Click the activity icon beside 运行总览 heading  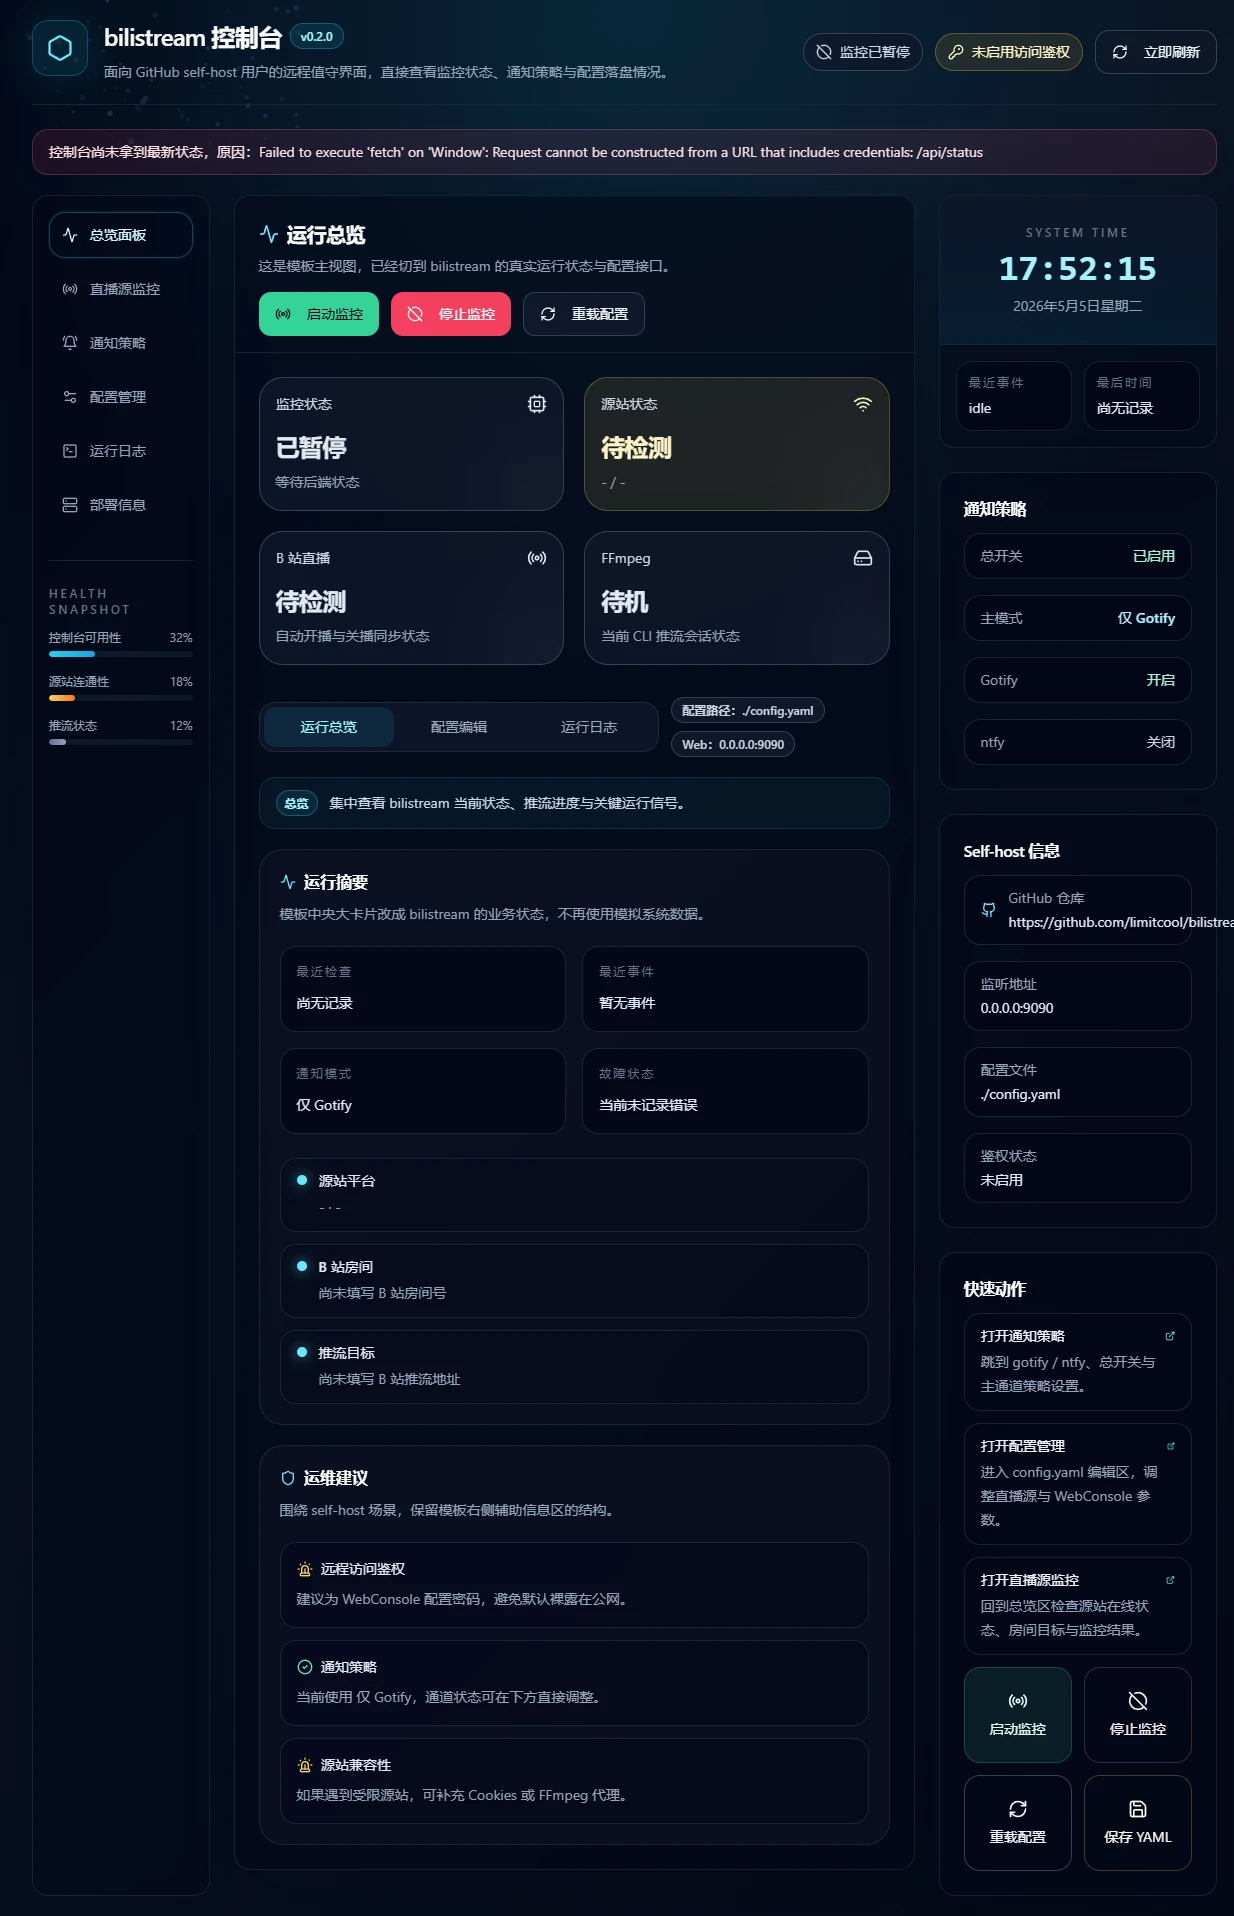tap(269, 234)
